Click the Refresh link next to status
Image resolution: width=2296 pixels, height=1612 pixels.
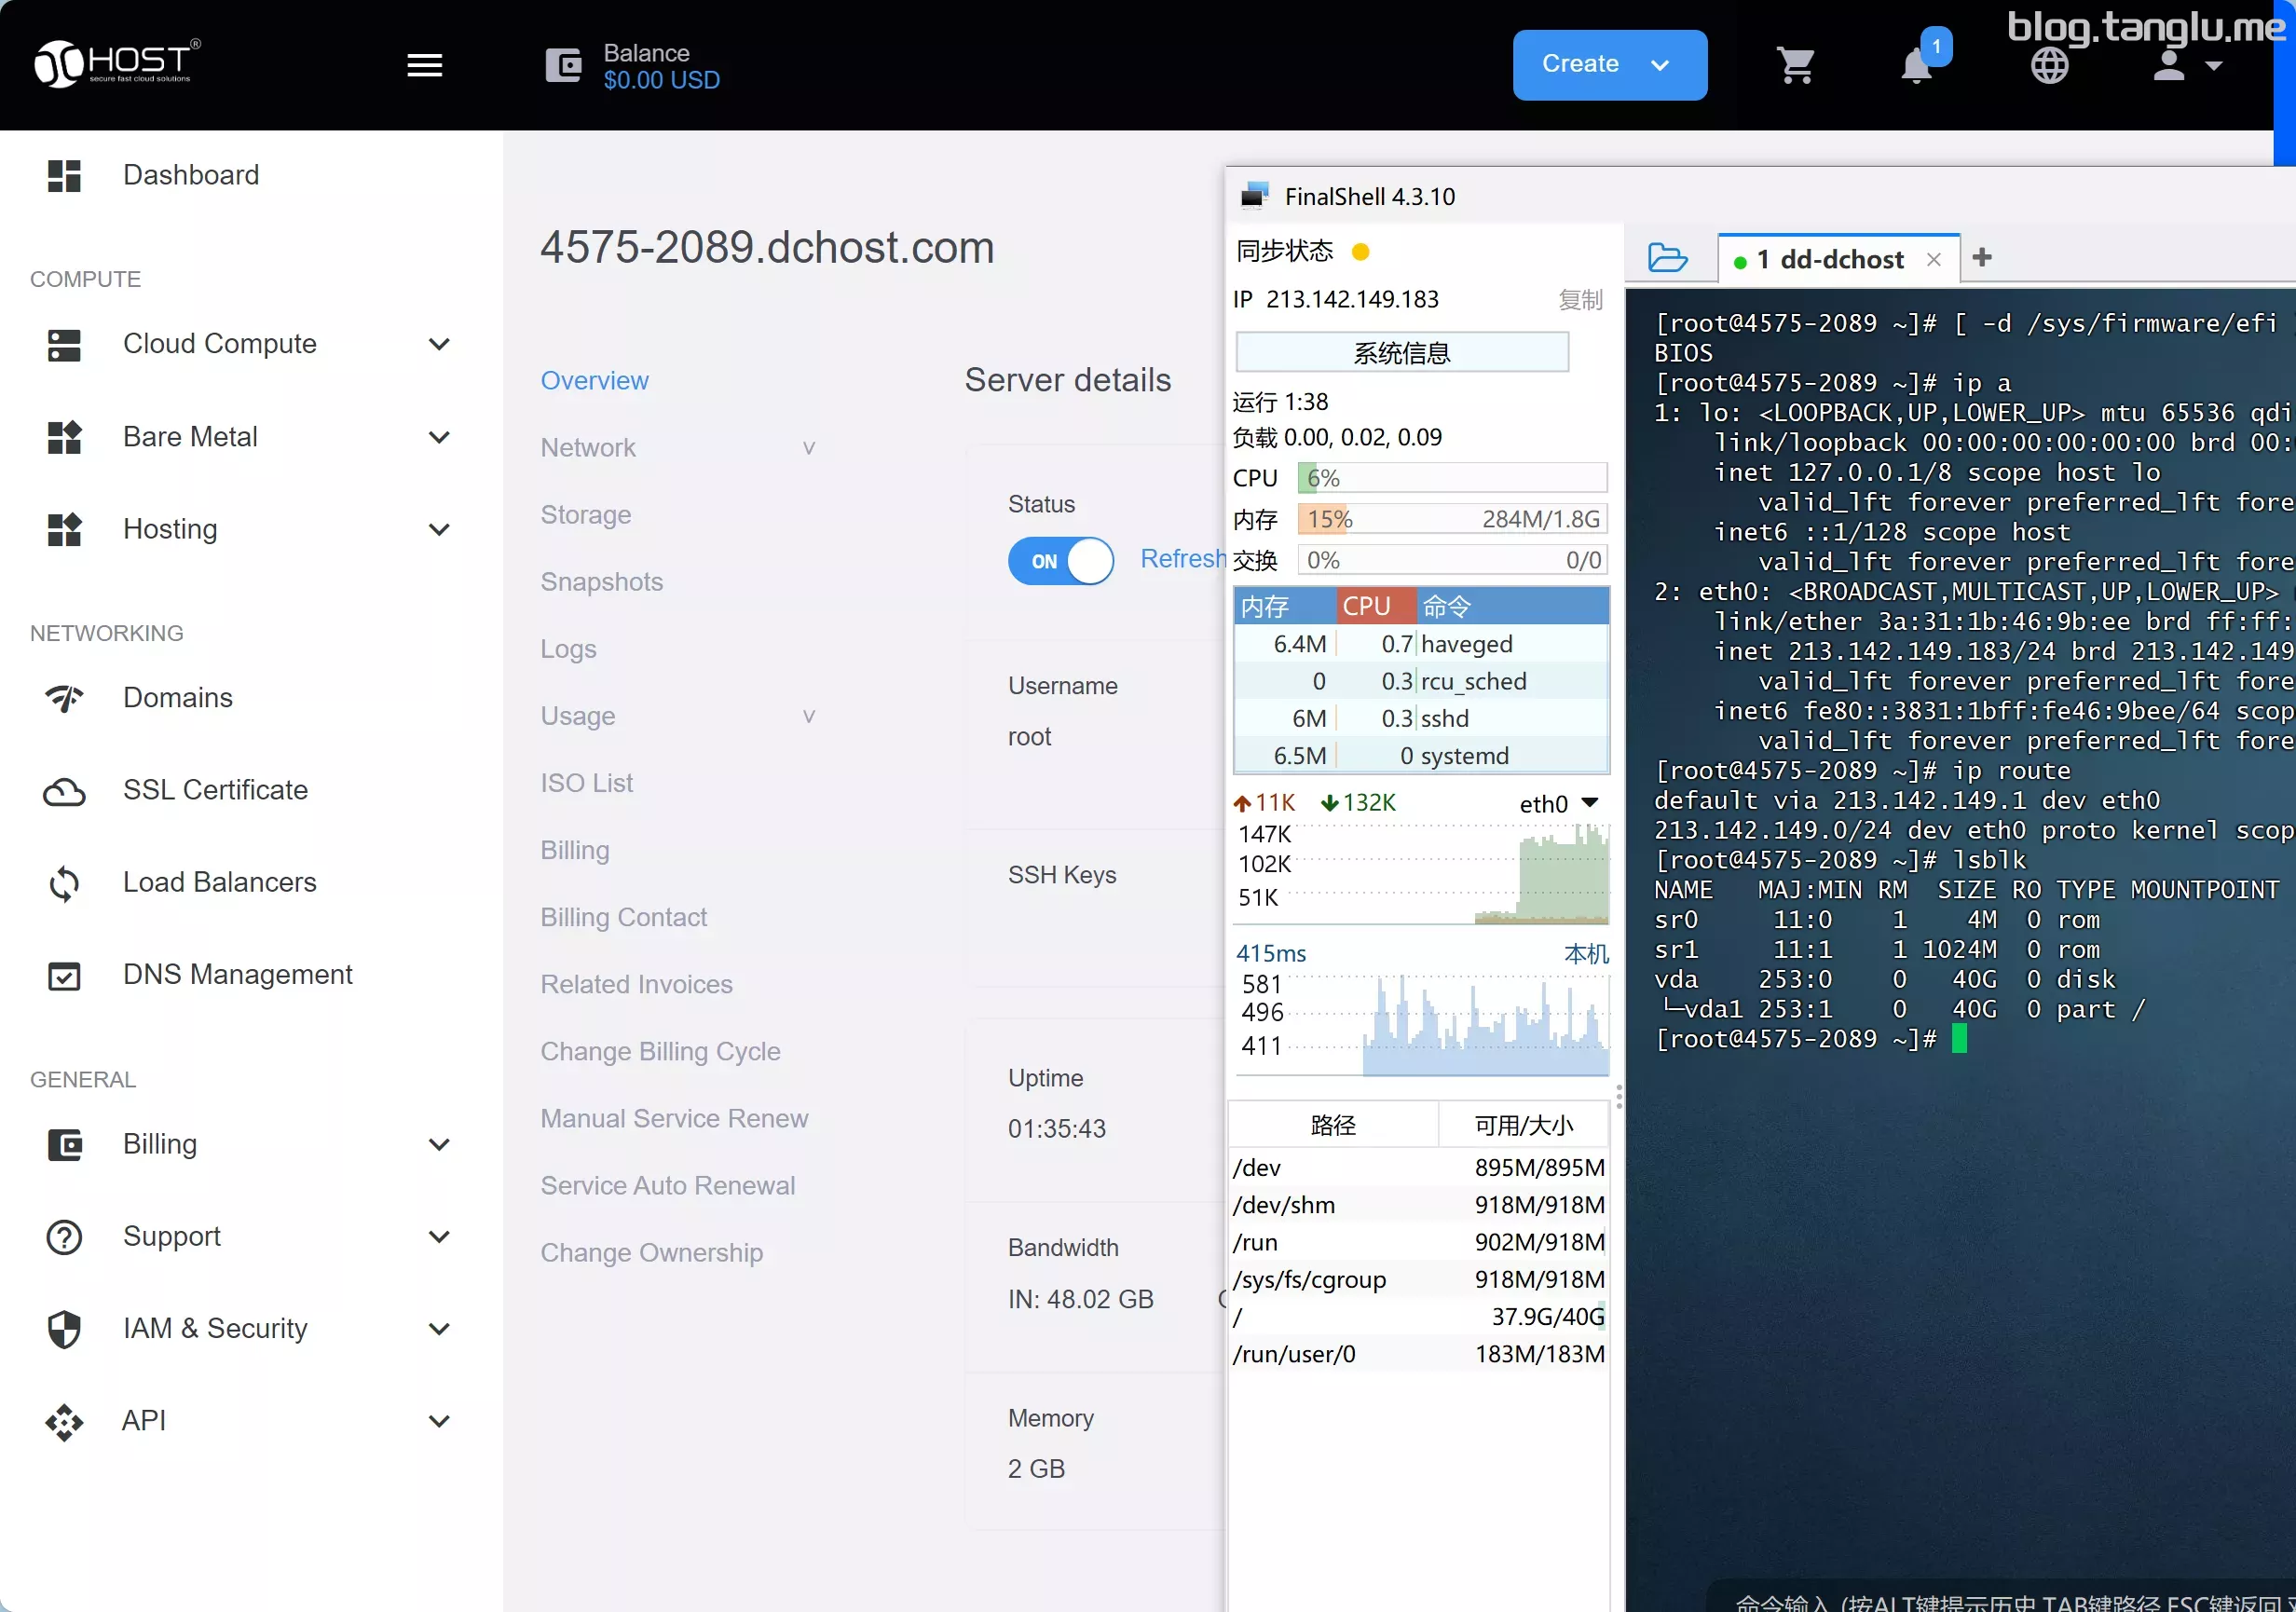tap(1182, 559)
